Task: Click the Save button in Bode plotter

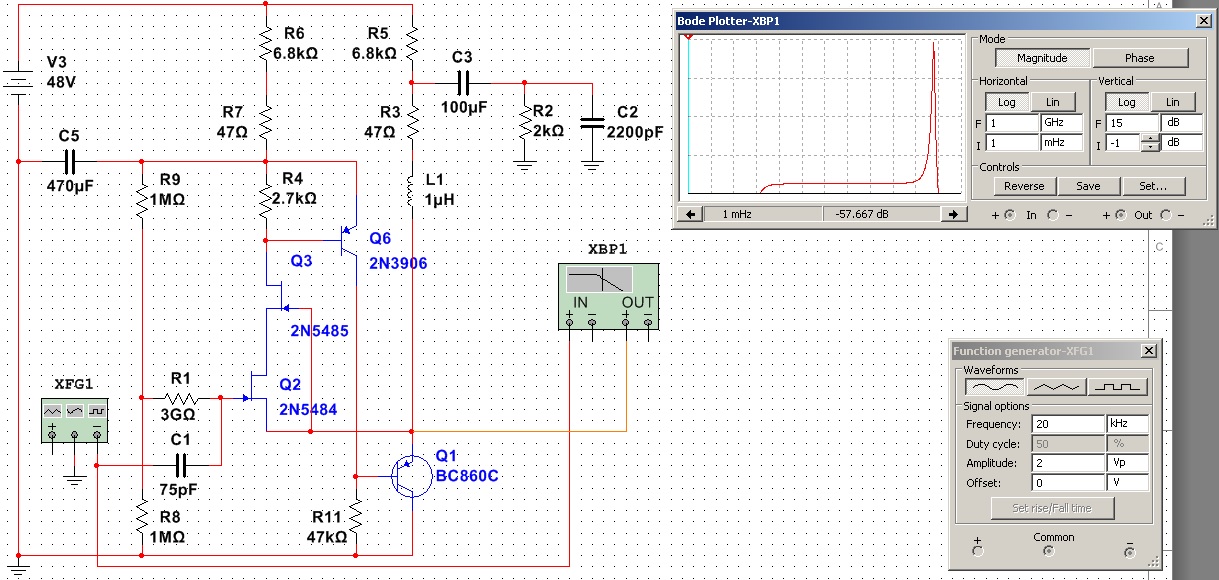Action: click(x=1088, y=186)
